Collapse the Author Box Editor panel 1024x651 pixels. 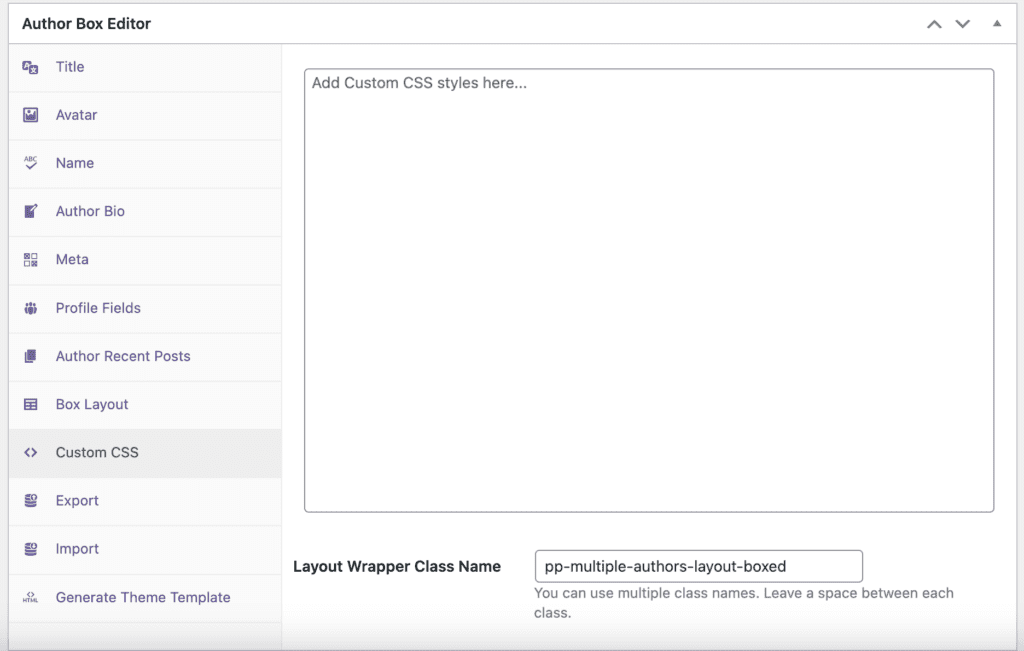[x=996, y=22]
